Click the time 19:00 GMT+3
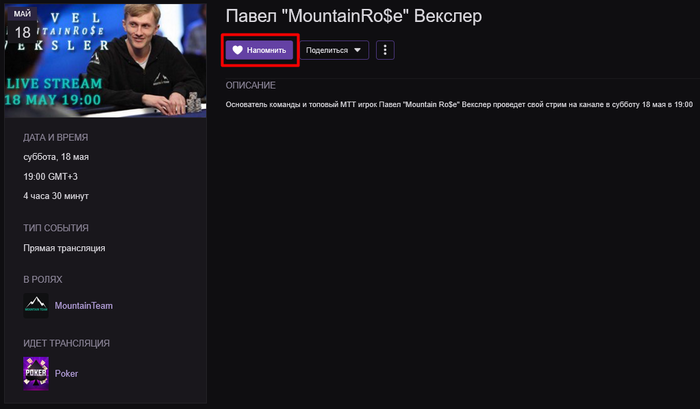The image size is (700, 409). tap(50, 176)
